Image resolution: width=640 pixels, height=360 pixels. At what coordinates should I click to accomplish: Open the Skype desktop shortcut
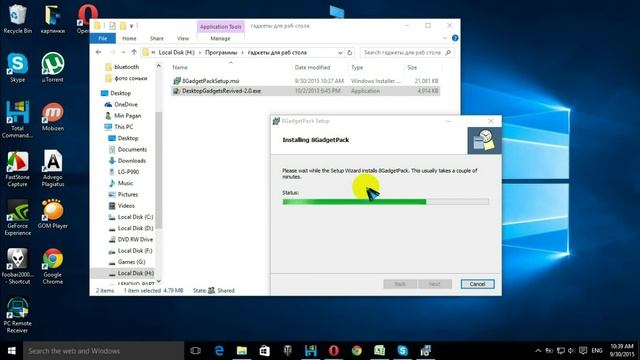pyautogui.click(x=17, y=68)
